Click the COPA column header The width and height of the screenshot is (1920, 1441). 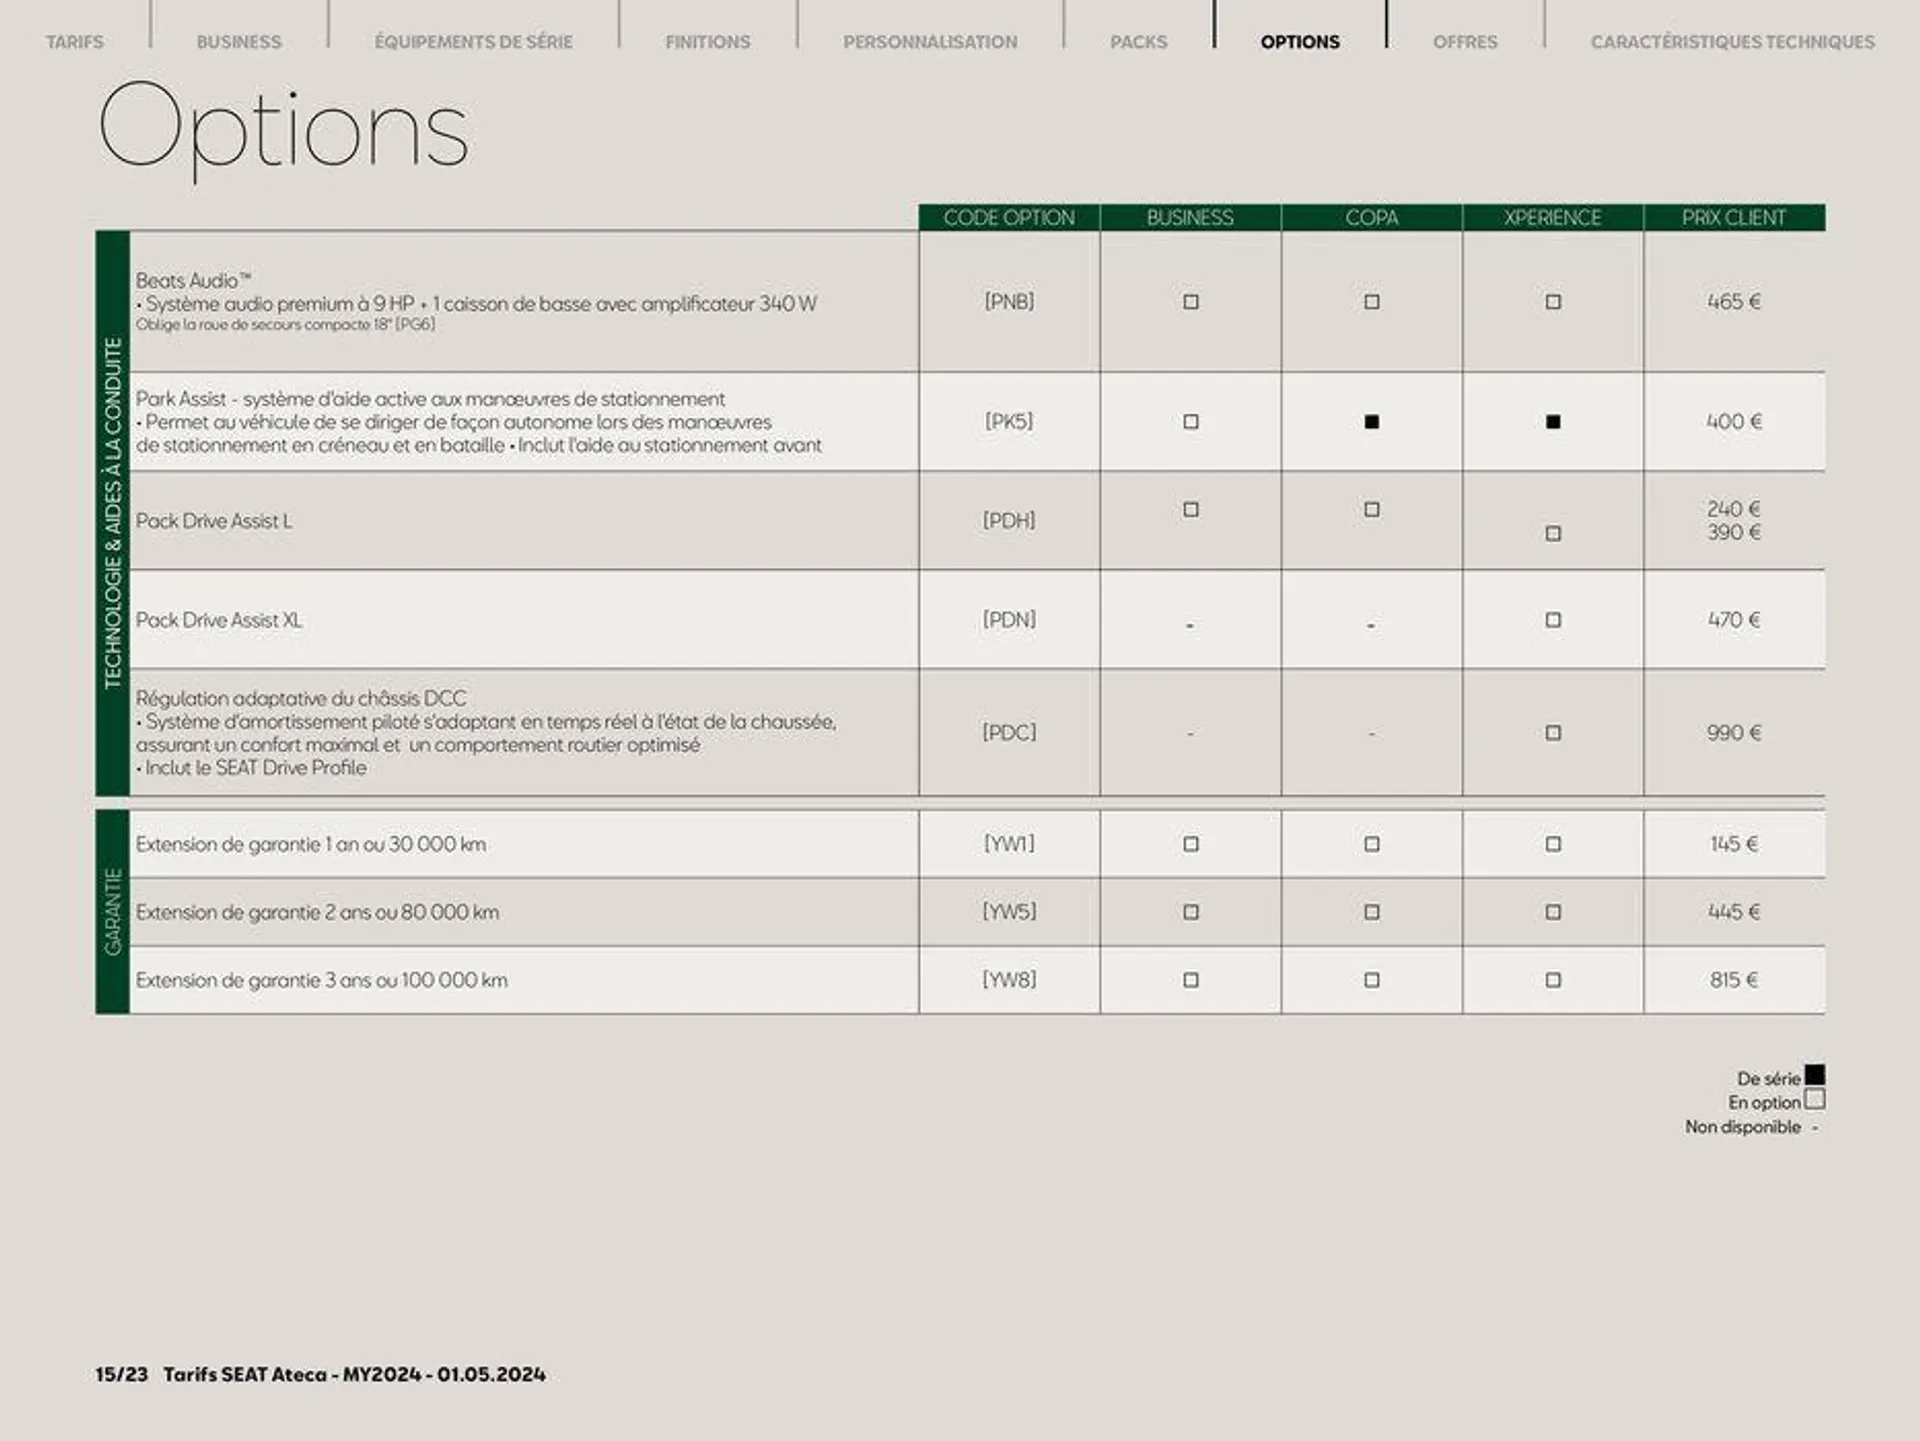coord(1371,217)
